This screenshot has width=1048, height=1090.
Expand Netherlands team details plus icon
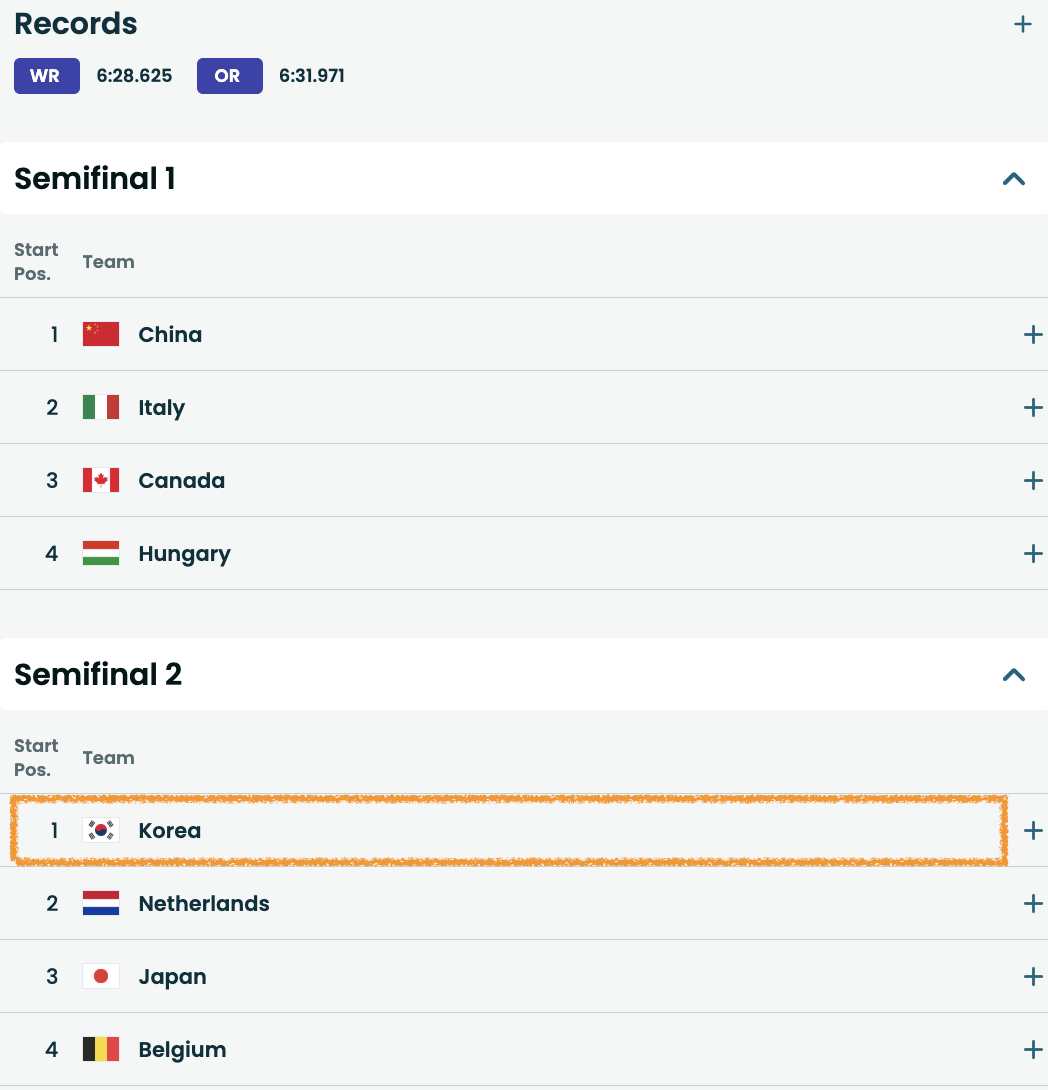pyautogui.click(x=1033, y=904)
